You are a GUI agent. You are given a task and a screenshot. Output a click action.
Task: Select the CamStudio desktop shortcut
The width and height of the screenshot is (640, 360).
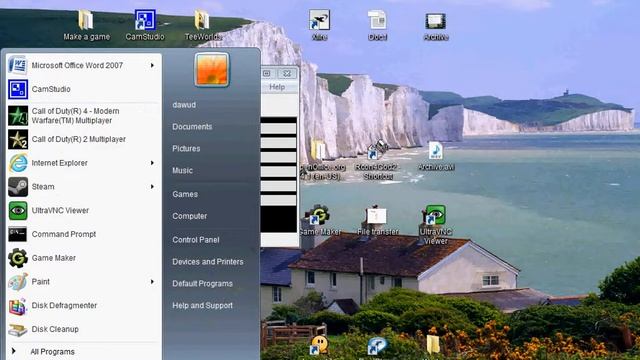pos(145,25)
